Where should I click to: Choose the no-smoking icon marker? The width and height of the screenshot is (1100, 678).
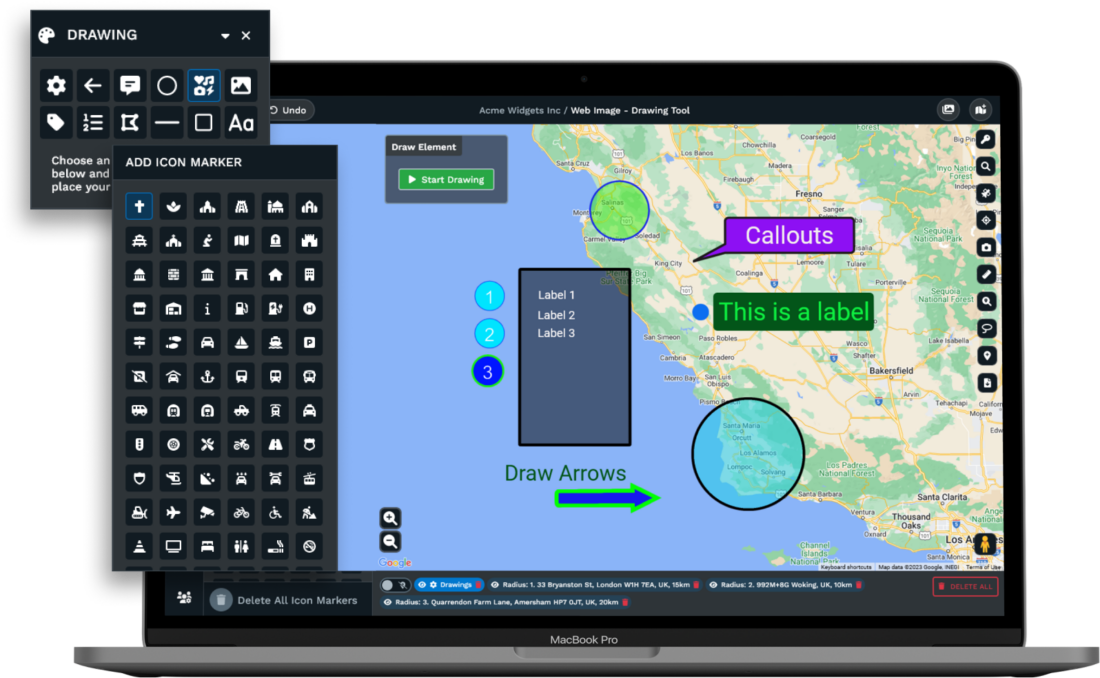click(x=309, y=546)
